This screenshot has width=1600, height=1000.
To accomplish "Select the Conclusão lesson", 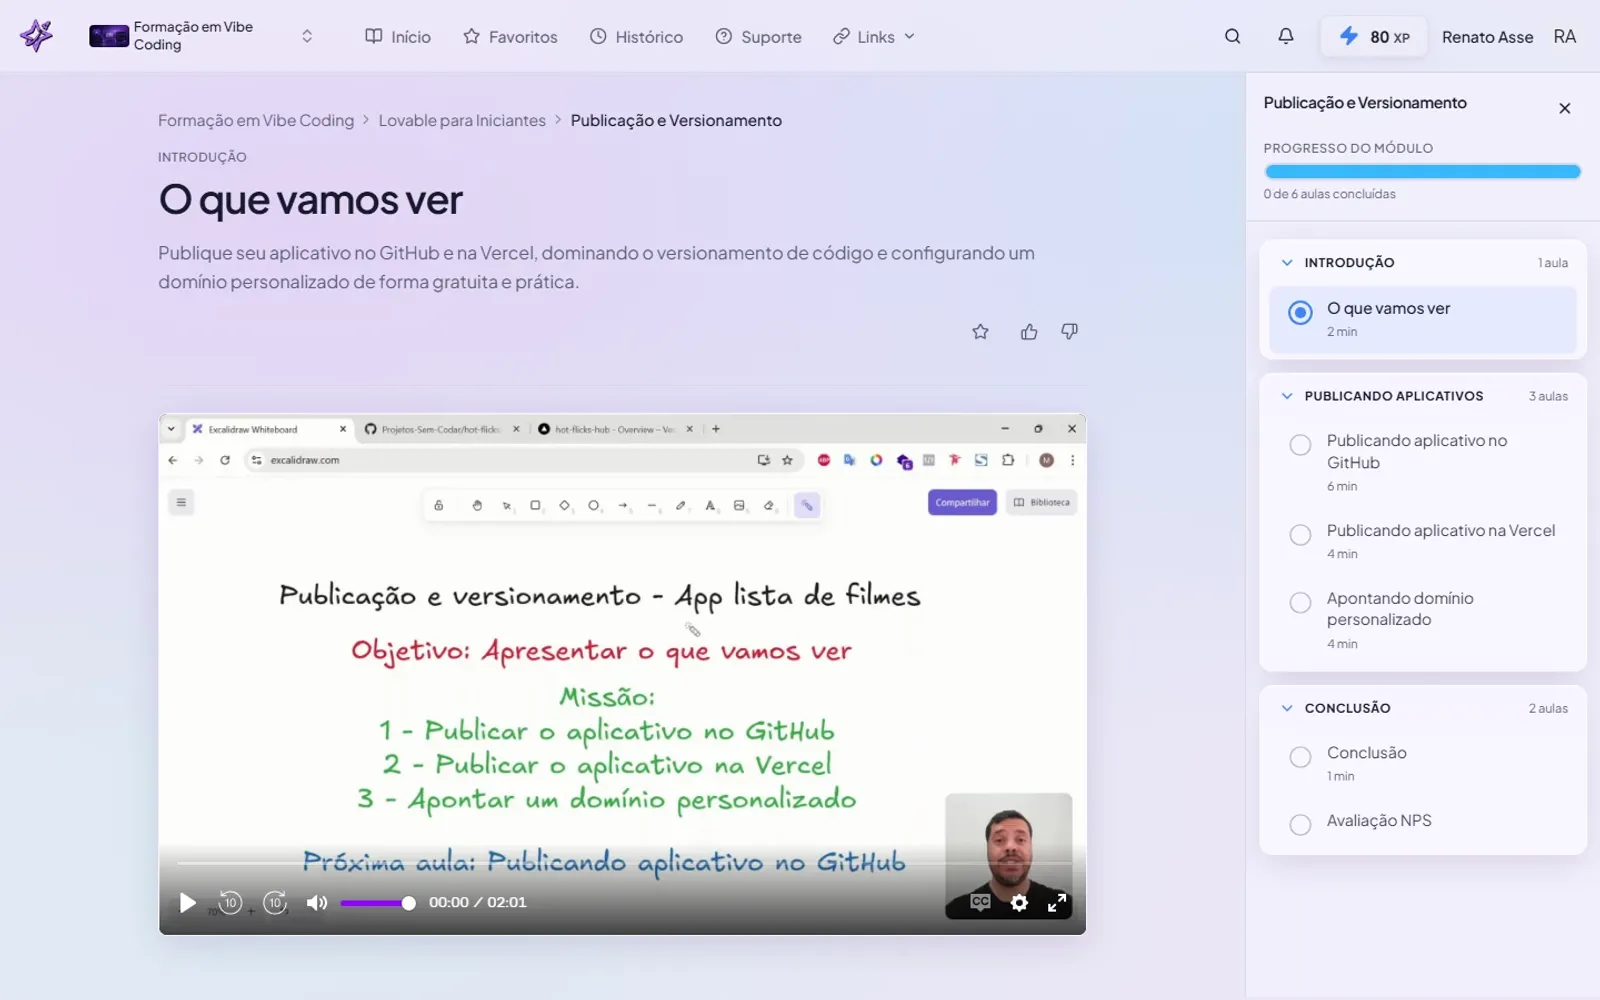I will click(x=1423, y=763).
